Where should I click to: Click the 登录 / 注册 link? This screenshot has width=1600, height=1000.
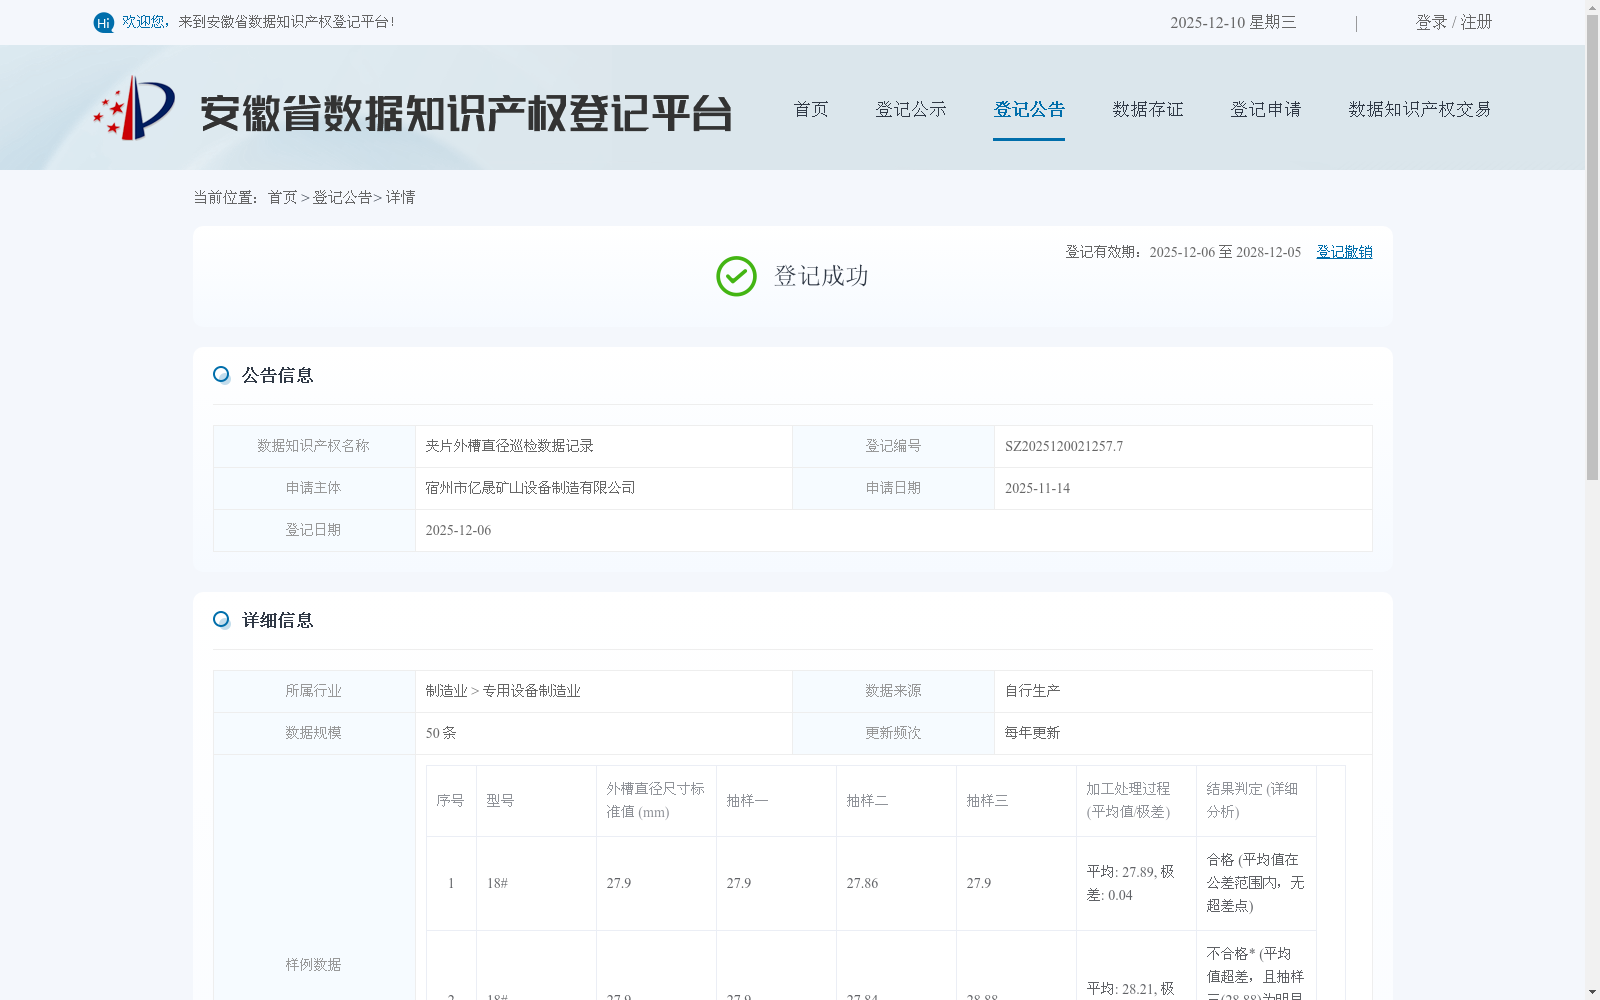point(1454,22)
